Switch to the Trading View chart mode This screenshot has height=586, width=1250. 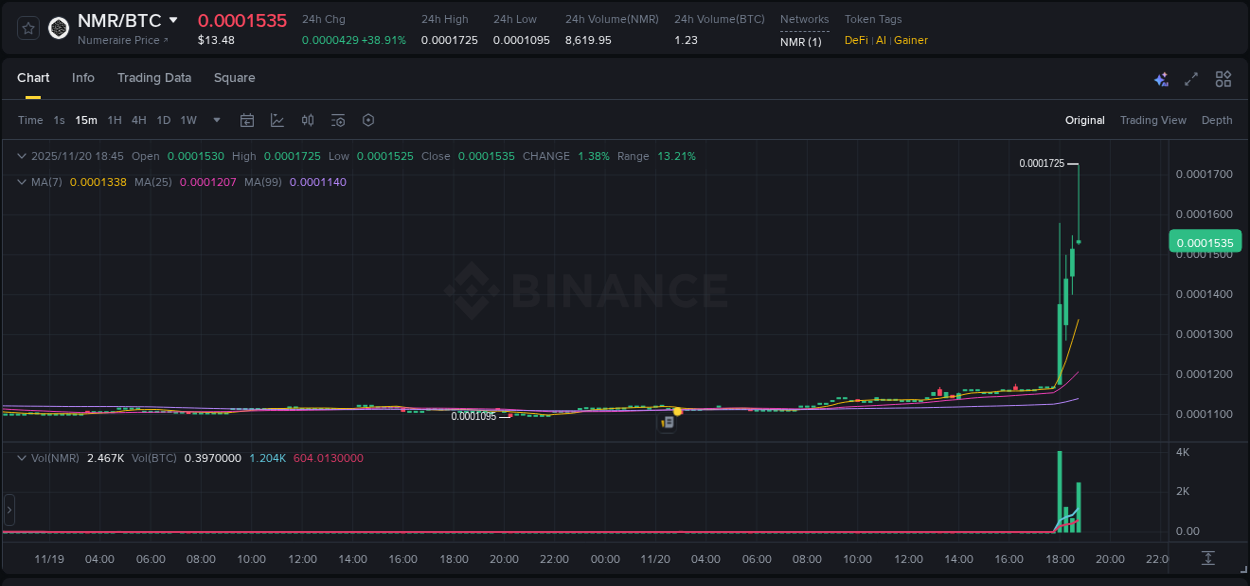coord(1153,120)
